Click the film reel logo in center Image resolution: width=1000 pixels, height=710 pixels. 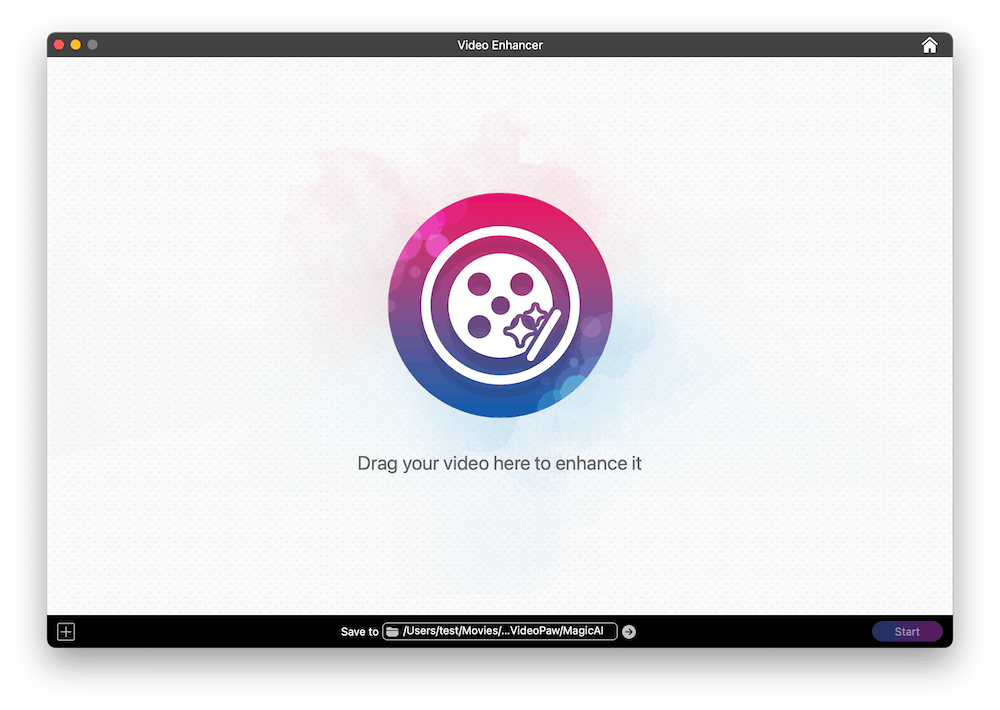pyautogui.click(x=499, y=305)
